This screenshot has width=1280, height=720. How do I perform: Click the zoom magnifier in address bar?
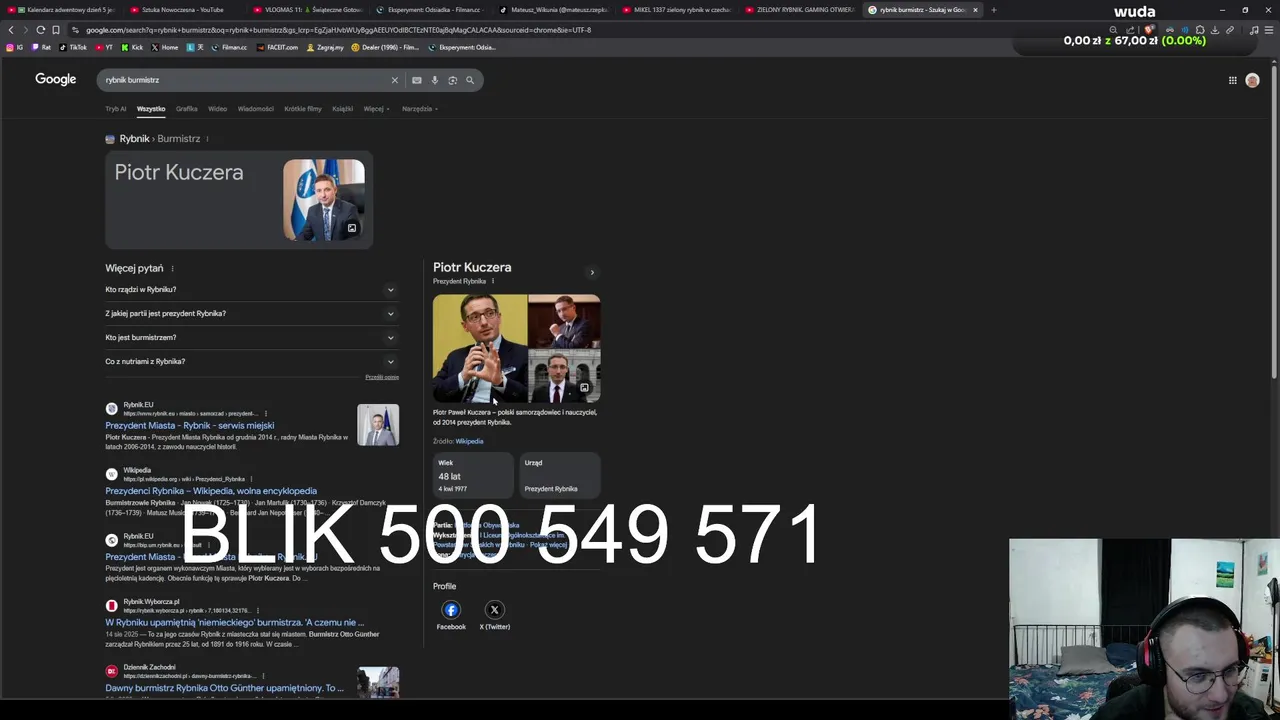point(1113,30)
